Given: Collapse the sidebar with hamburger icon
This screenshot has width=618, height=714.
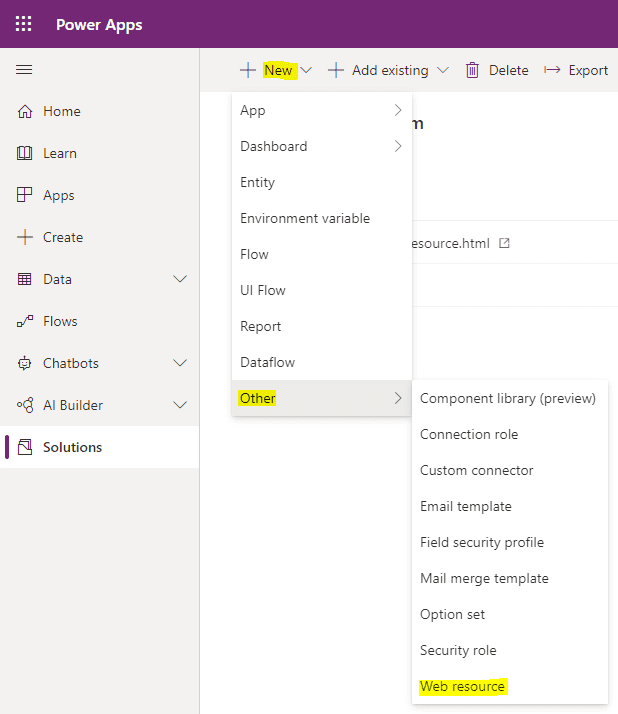Looking at the screenshot, I should point(24,70).
